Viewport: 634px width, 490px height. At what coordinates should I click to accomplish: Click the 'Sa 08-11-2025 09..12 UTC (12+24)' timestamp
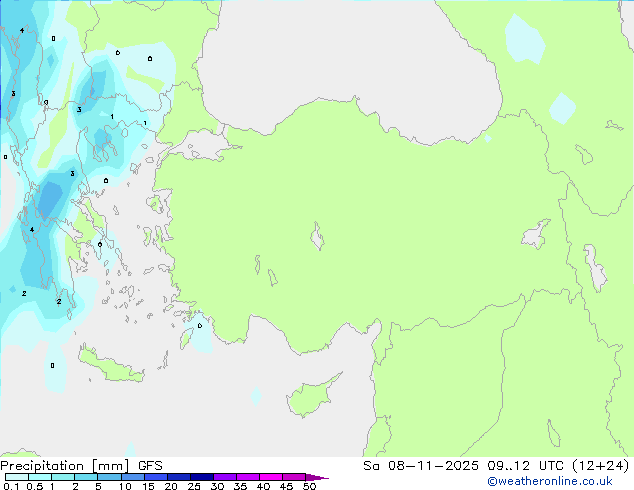coord(496,466)
